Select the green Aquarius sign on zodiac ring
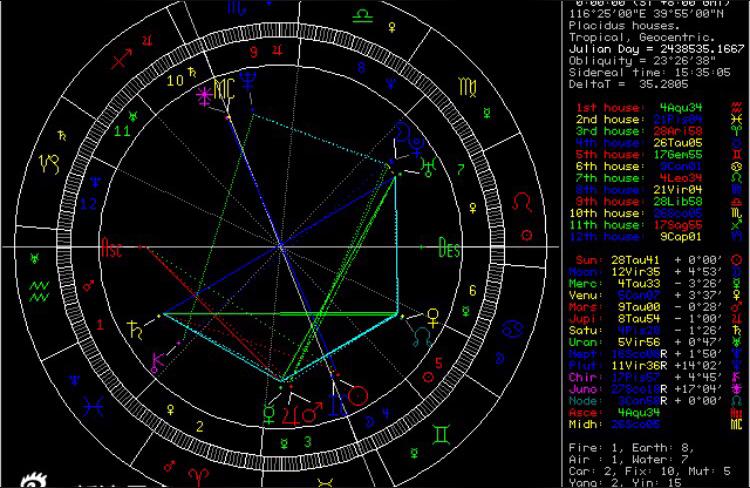Viewport: 750px width, 488px height. point(39,290)
